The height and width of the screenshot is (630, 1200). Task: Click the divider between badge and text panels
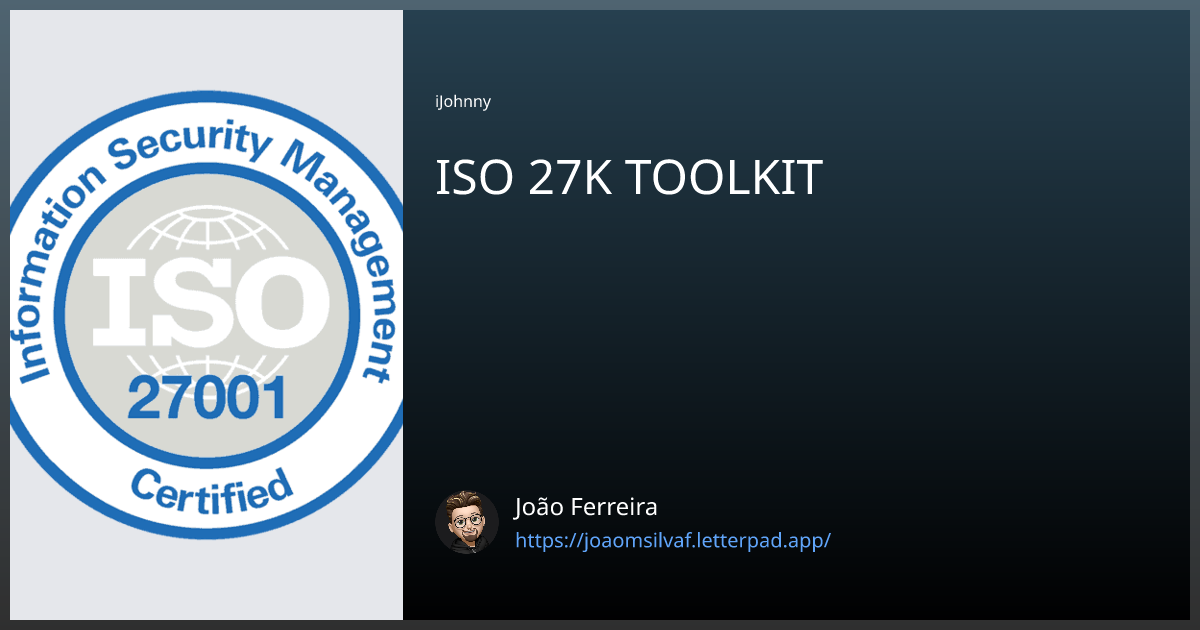404,315
